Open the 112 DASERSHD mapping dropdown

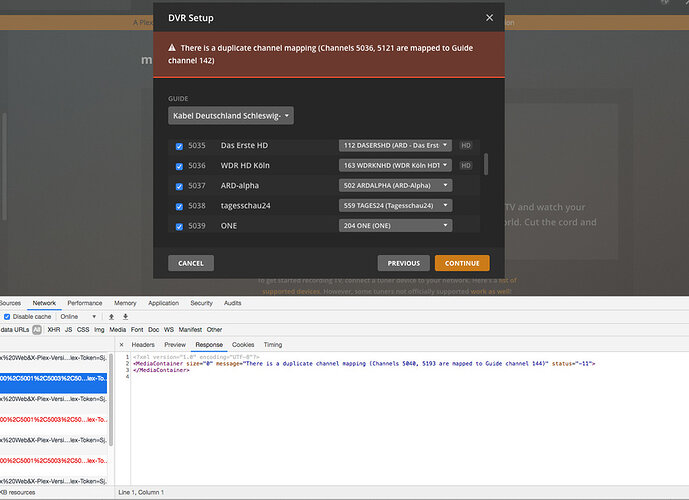[395, 145]
